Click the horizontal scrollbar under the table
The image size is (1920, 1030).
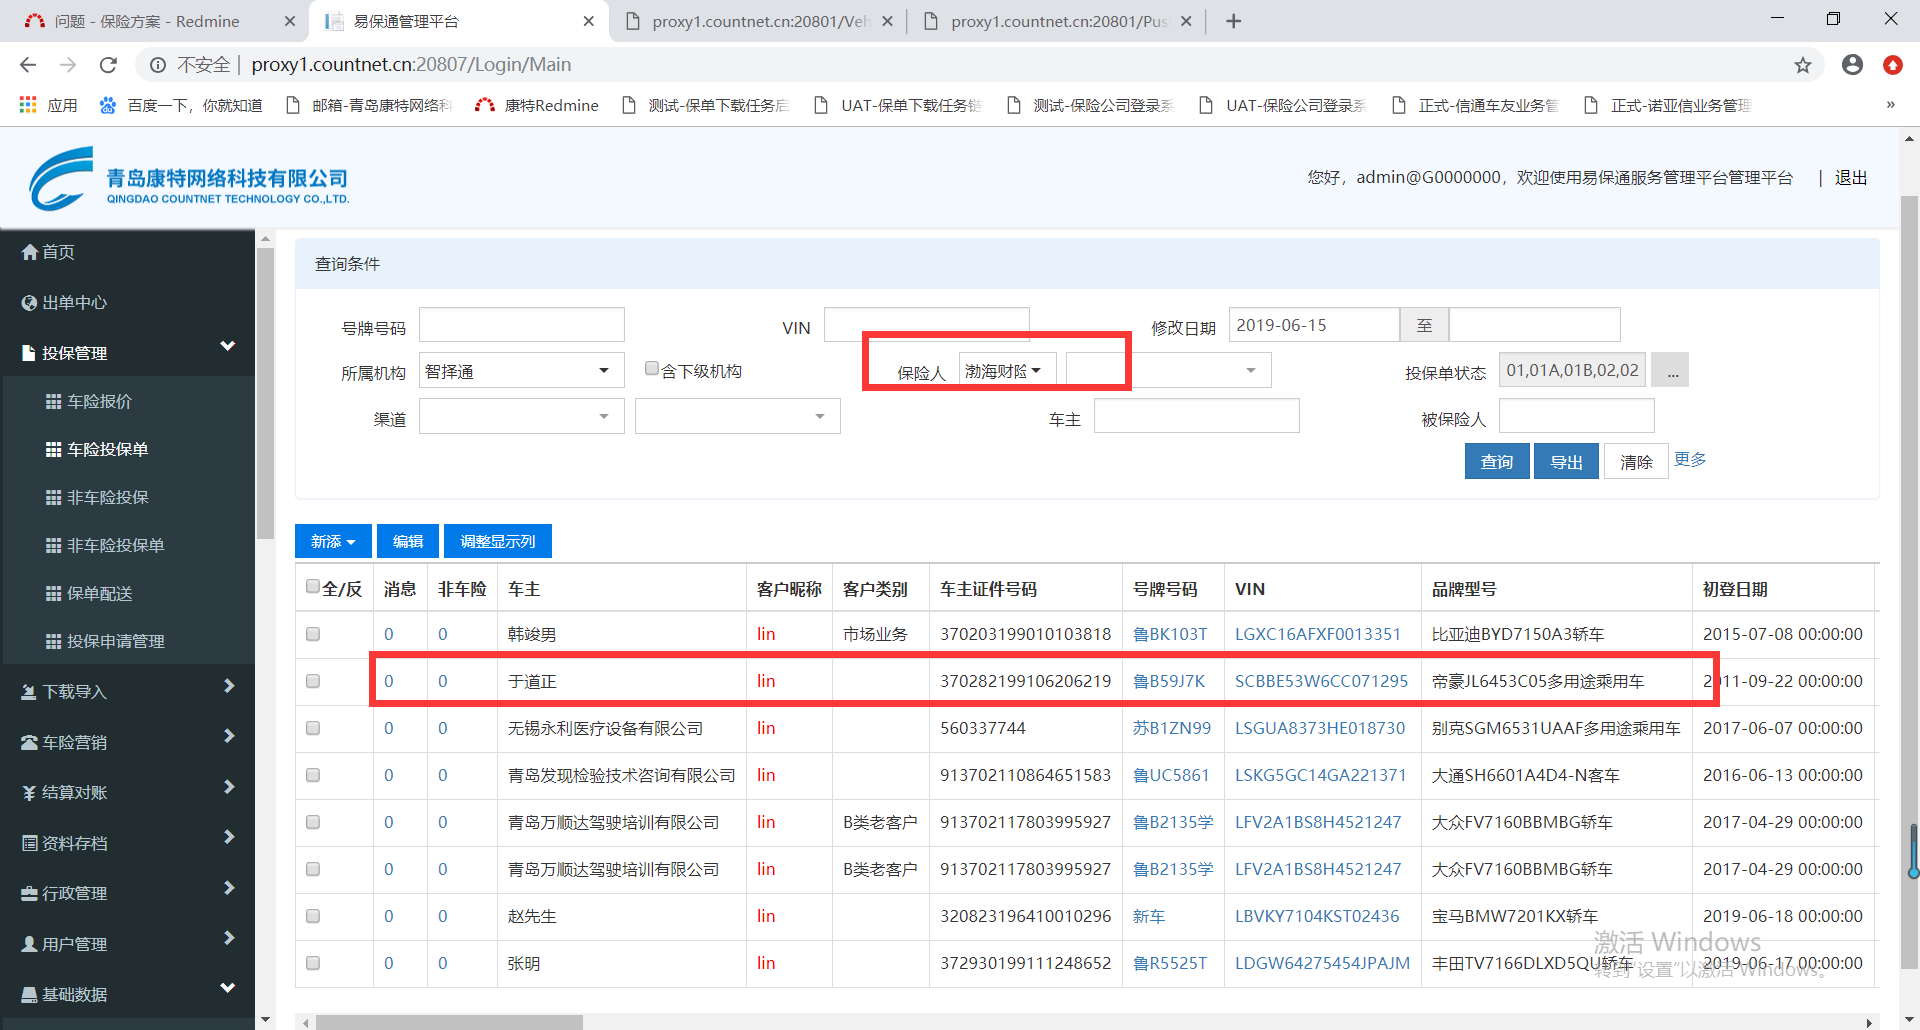[x=449, y=1022]
